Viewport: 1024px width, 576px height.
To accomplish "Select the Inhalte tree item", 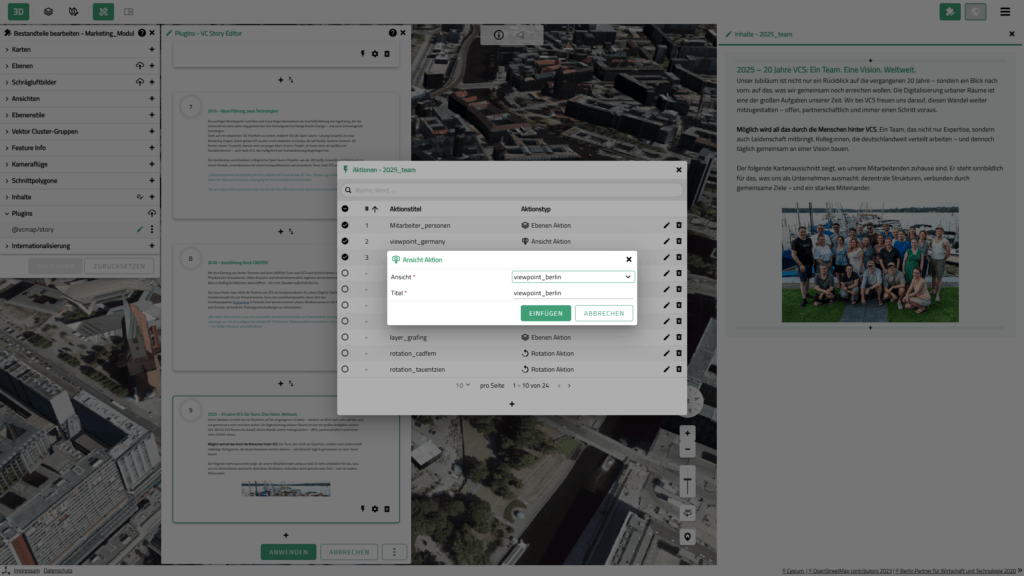I will [21, 197].
